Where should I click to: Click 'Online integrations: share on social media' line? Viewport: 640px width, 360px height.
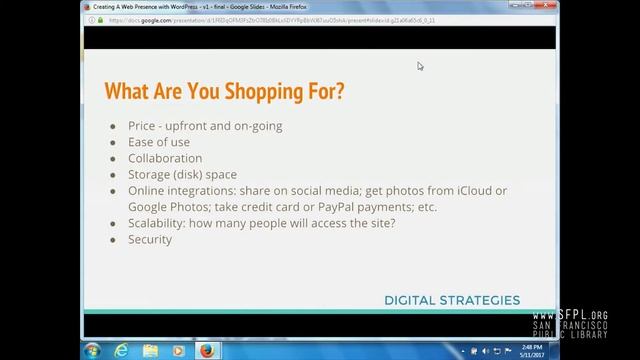tap(318, 191)
